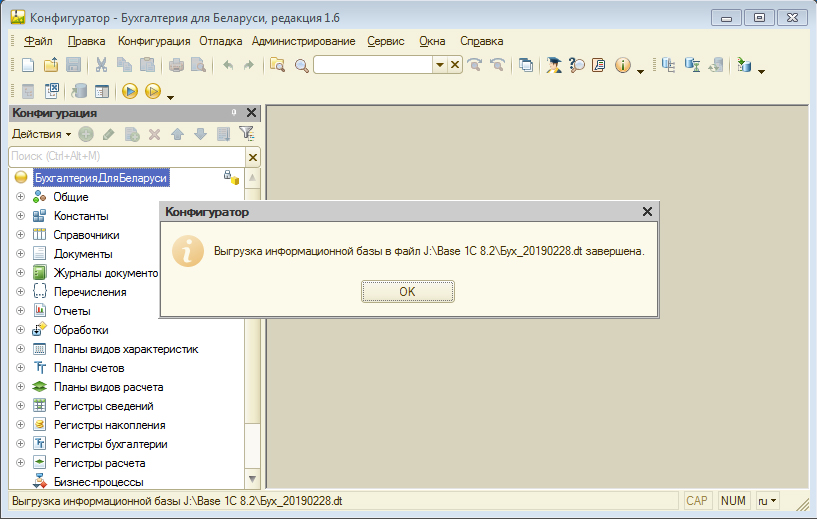
Task: Click the Print icon in toolbar
Action: (x=176, y=65)
